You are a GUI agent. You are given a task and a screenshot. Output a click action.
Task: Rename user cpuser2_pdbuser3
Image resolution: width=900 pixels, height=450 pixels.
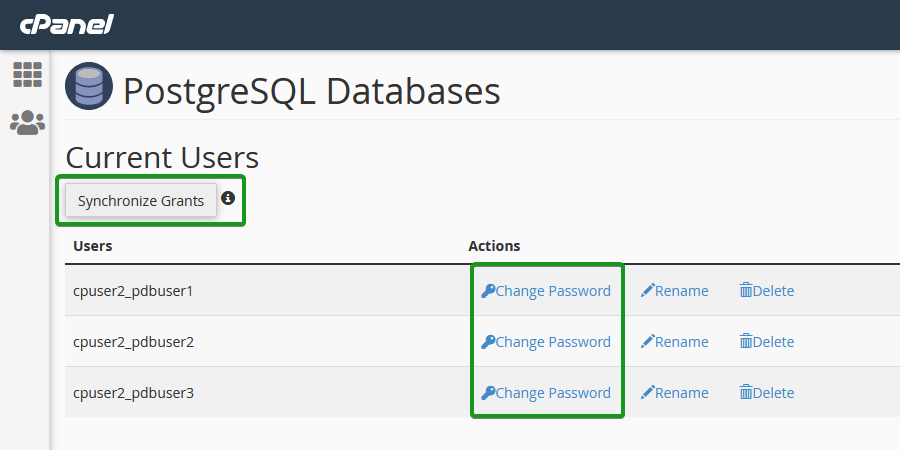[674, 393]
